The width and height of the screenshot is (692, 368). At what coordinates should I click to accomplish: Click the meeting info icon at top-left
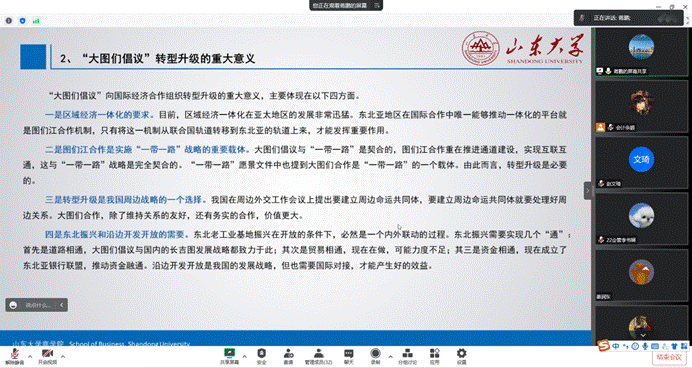pyautogui.click(x=9, y=21)
